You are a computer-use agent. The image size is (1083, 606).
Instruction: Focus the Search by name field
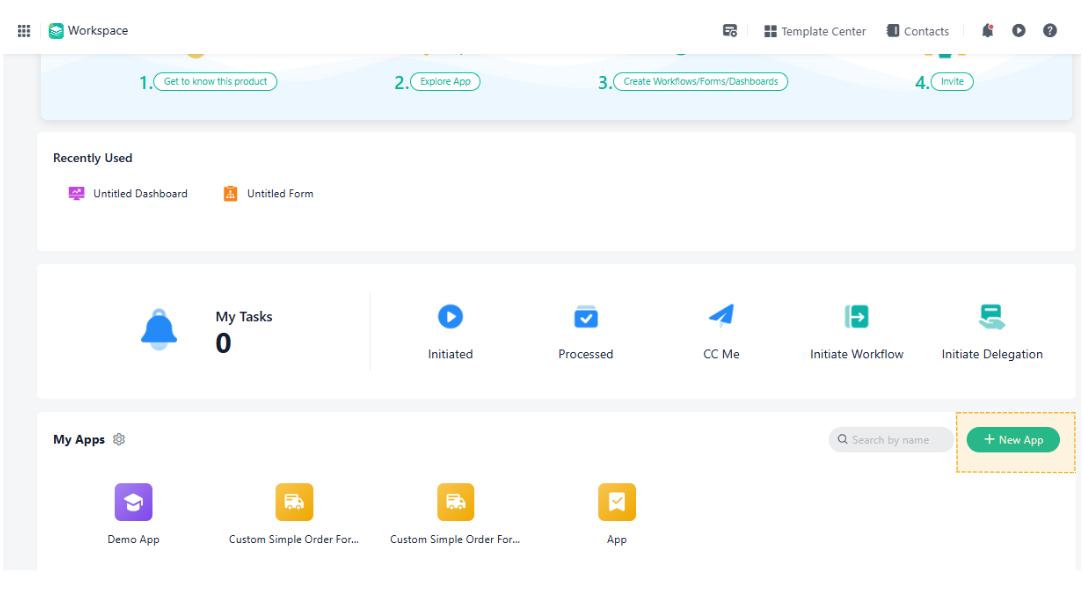coord(890,439)
